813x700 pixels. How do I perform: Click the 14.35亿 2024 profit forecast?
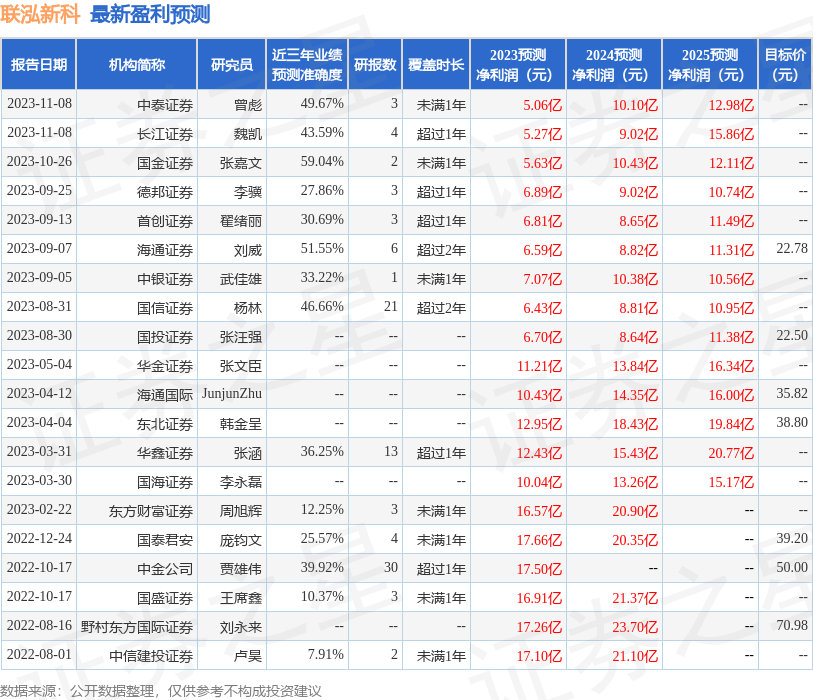click(x=635, y=396)
